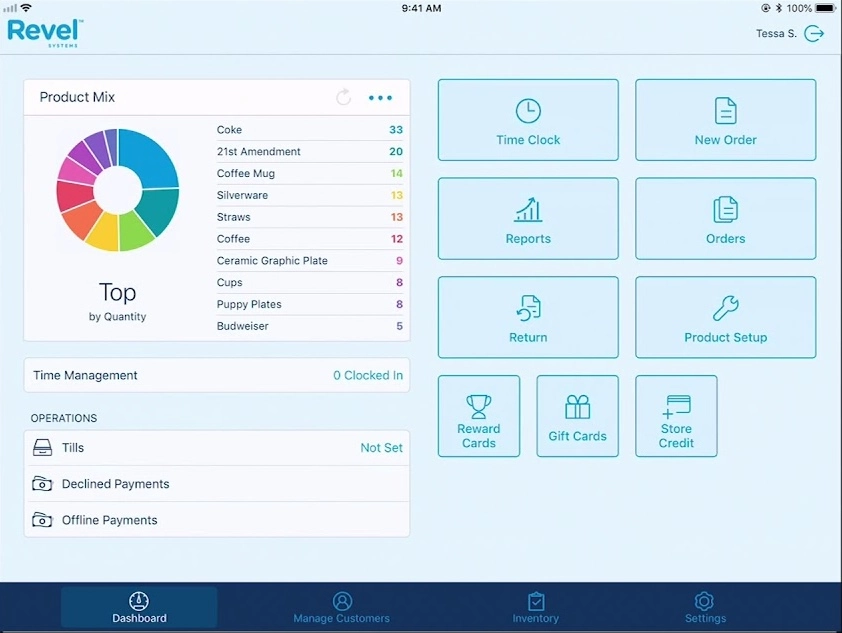Click the Tessa S. user name
Screen dimensions: 842x633
pos(776,33)
